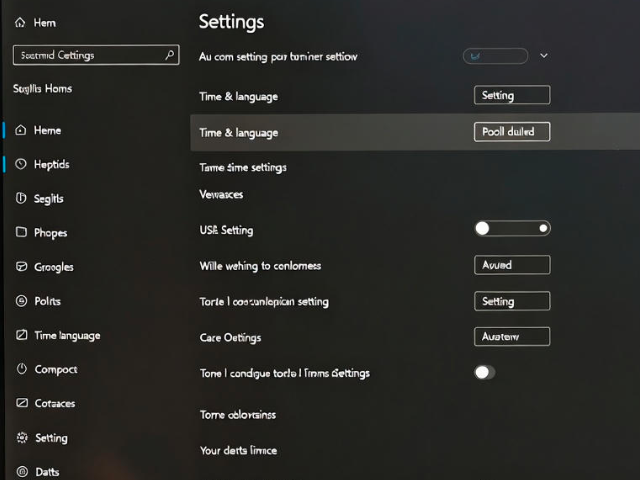Screen dimensions: 640x480
Task: Open the dropdown field in the top row
Action: tap(494, 56)
